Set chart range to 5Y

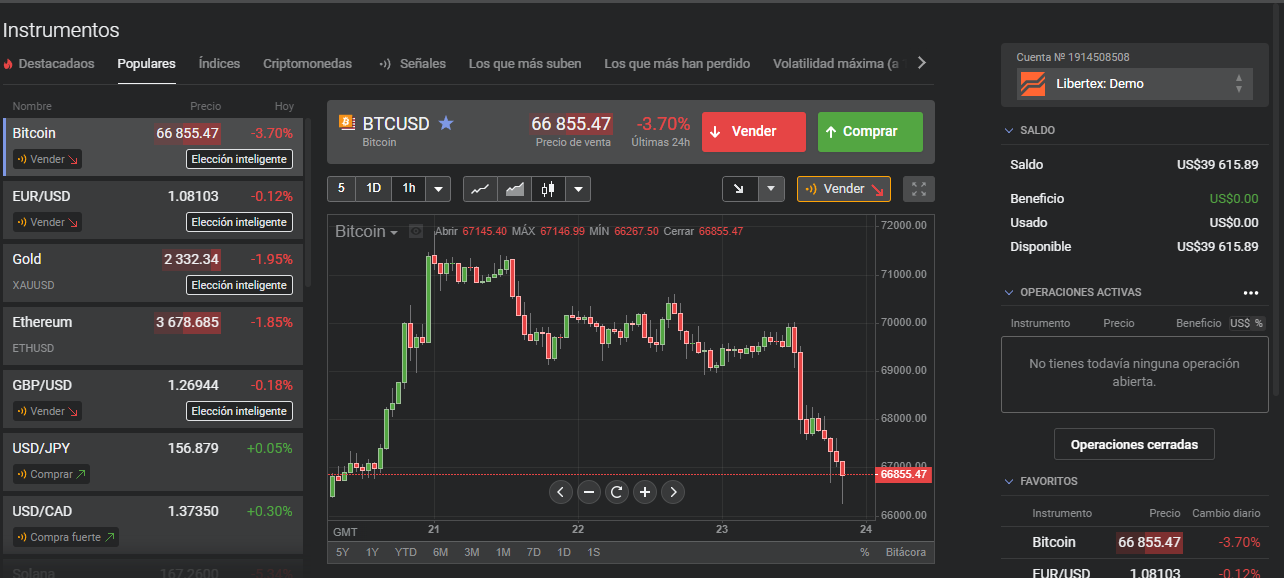tap(343, 552)
